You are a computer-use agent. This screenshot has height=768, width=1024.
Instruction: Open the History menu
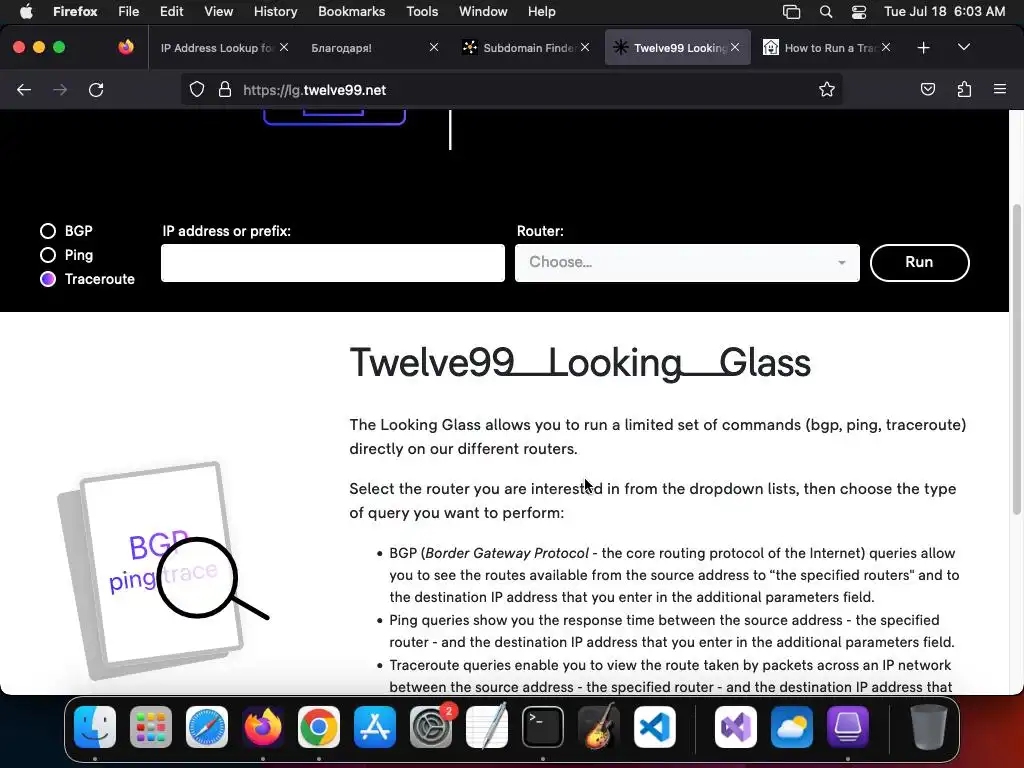[x=275, y=11]
